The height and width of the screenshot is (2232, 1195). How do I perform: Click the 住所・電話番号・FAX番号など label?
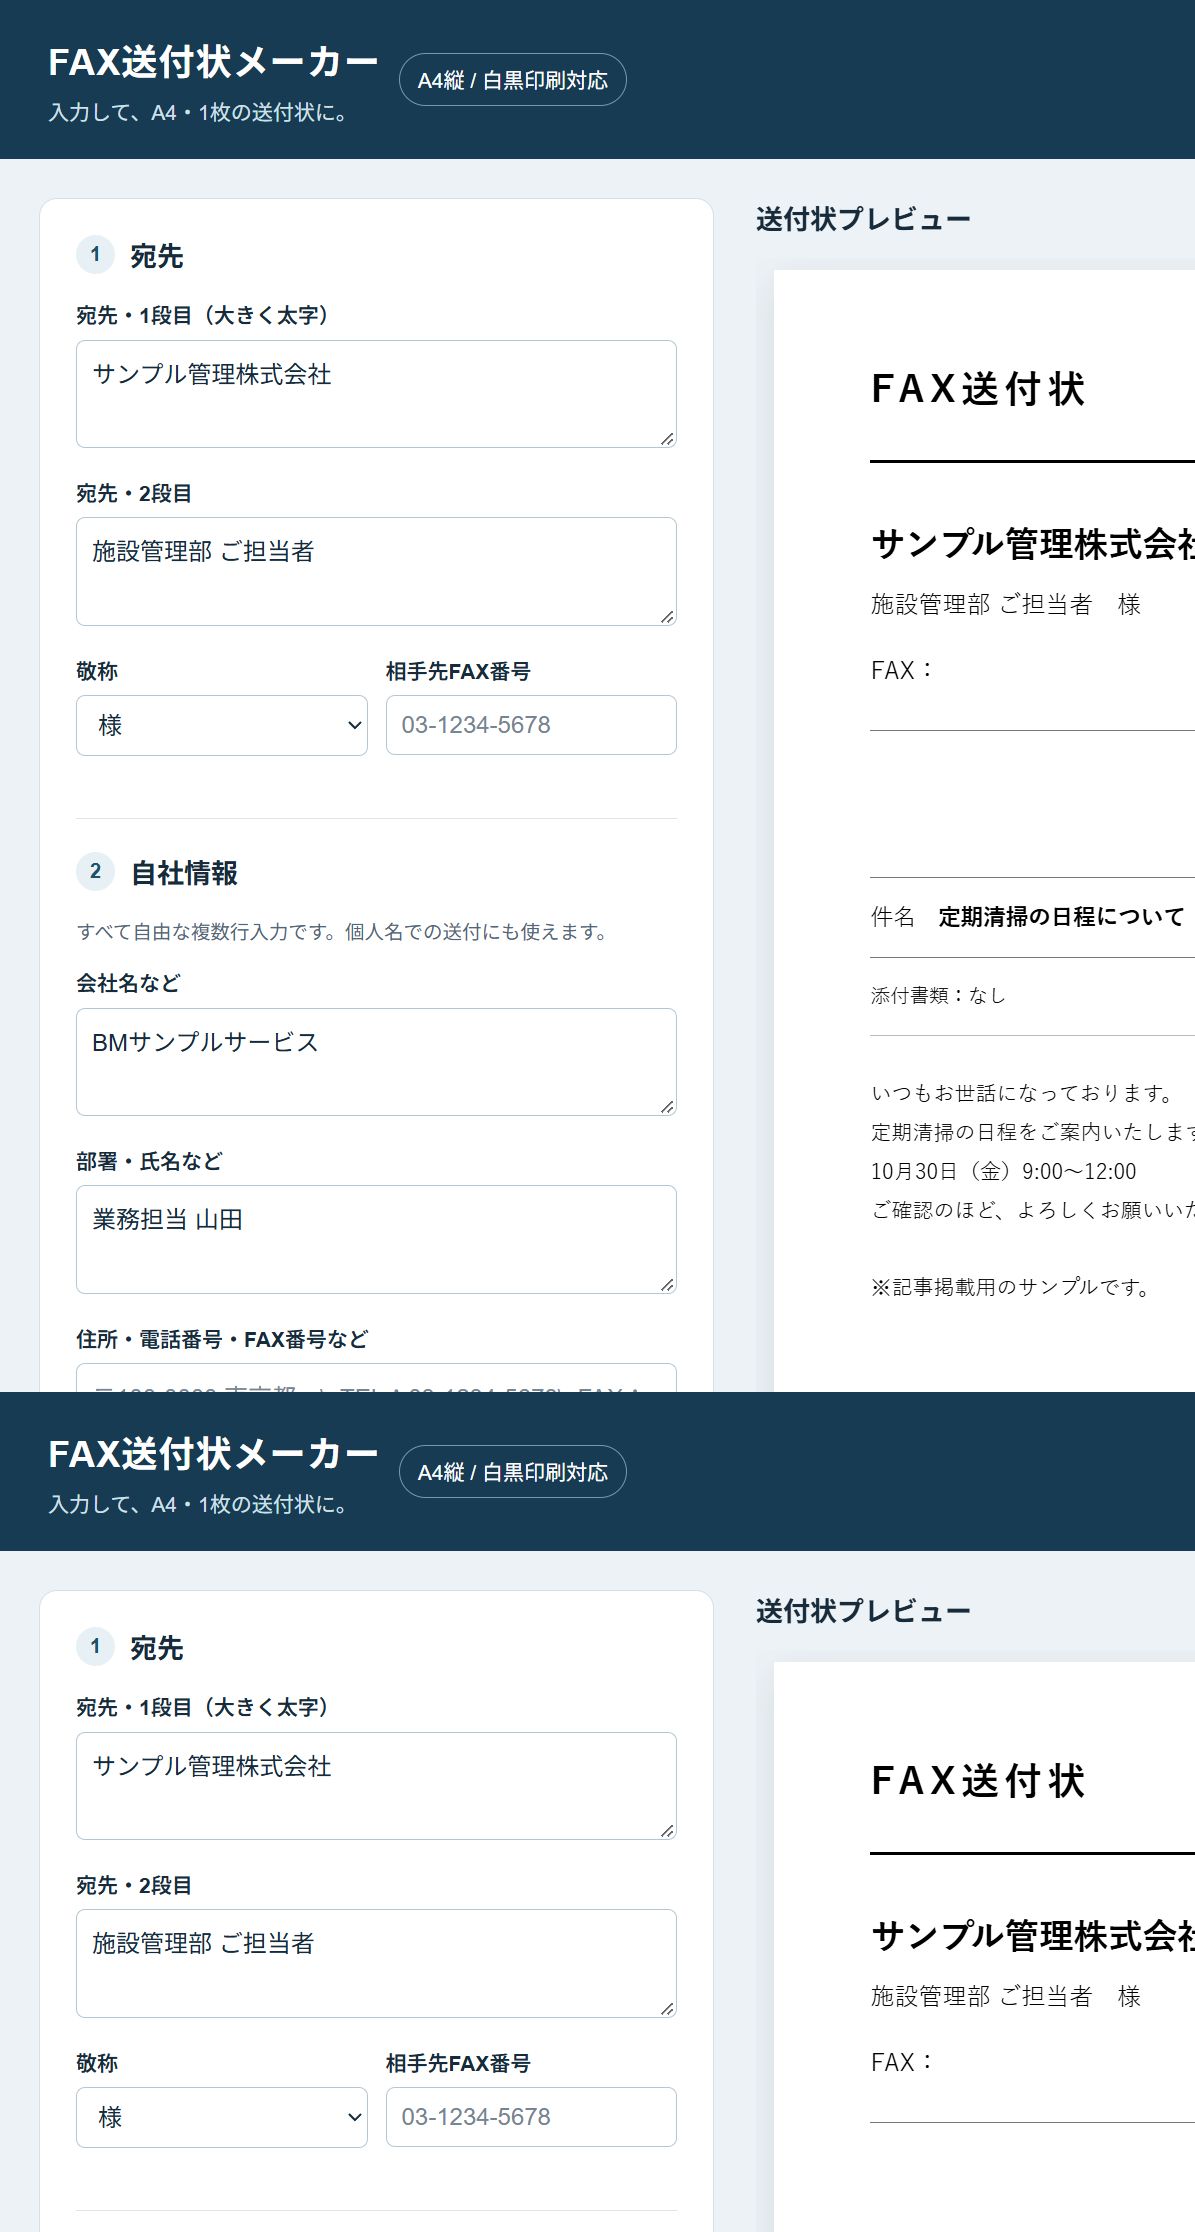(x=222, y=1339)
